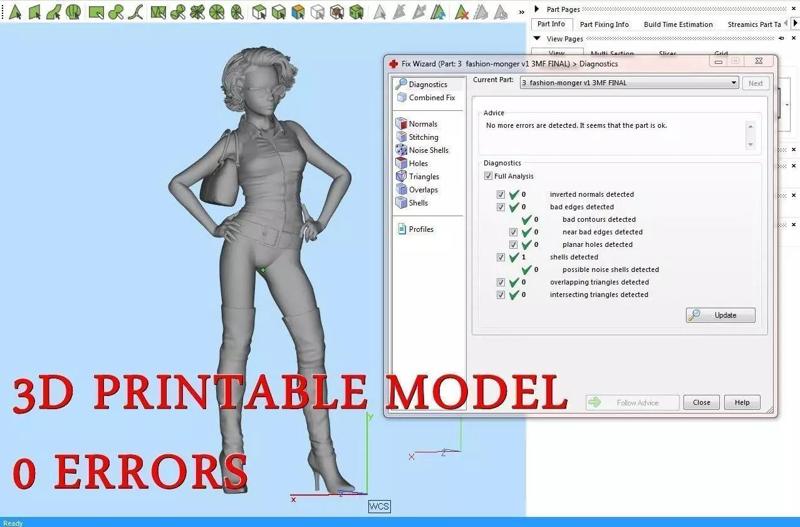Viewport: 800px width, 527px height.
Task: Show more toolbar icons via chevron overflow
Action: coord(521,12)
